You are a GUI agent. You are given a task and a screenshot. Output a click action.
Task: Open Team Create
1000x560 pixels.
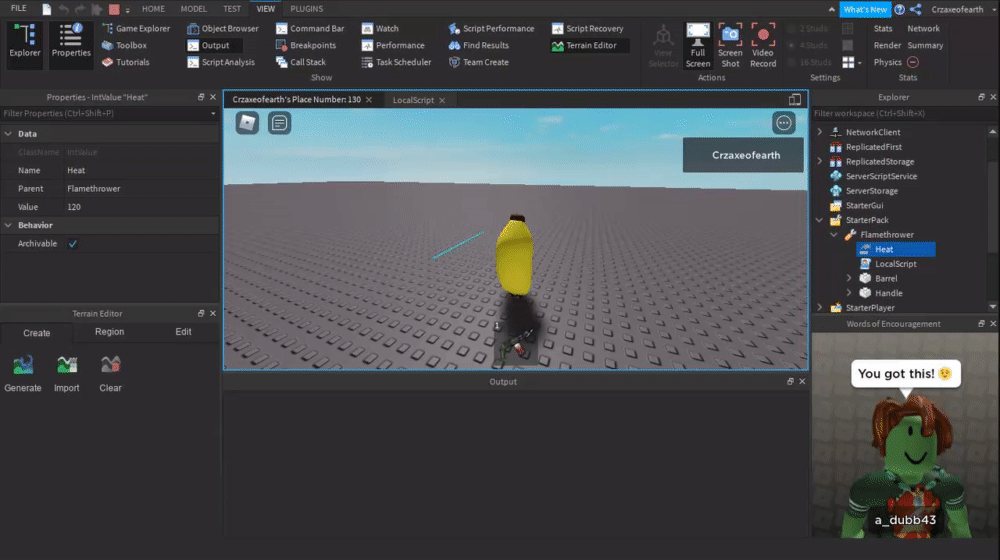pyautogui.click(x=478, y=62)
